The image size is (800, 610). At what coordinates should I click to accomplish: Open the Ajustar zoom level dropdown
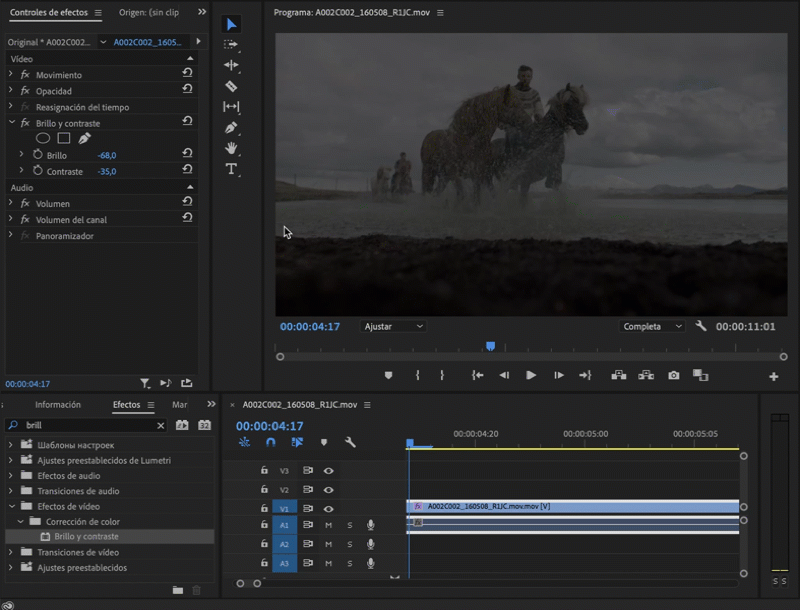coord(393,327)
